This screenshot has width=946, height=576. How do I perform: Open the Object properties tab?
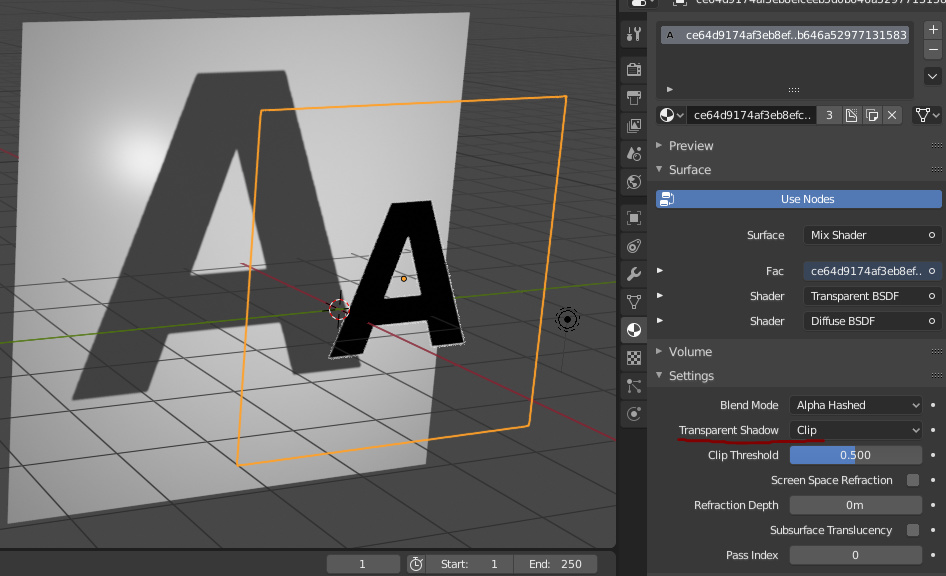click(x=633, y=217)
